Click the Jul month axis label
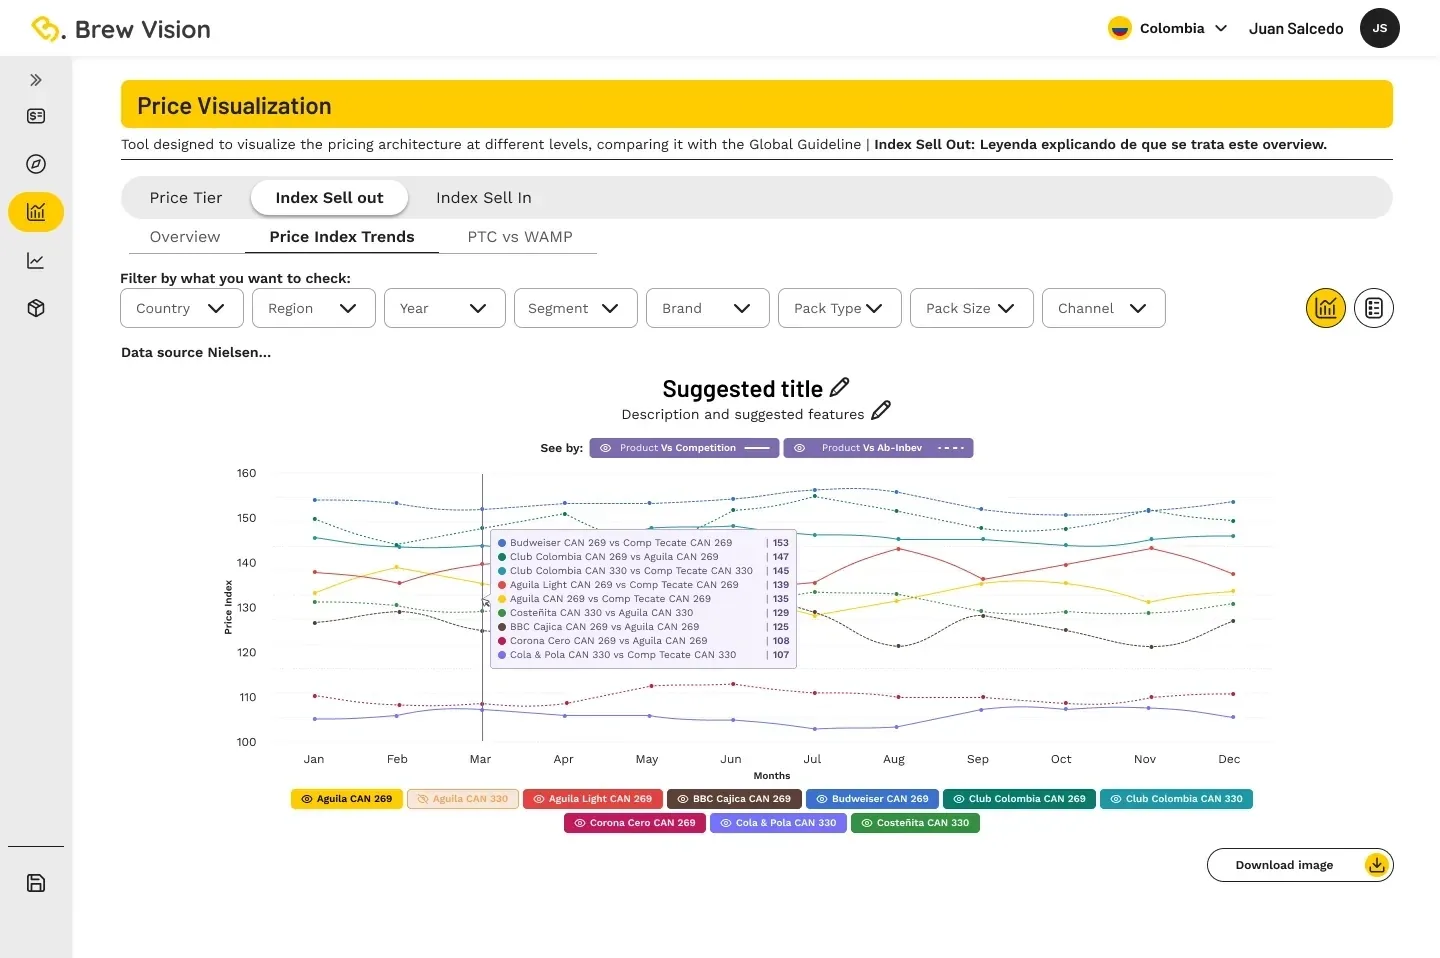 (x=812, y=759)
